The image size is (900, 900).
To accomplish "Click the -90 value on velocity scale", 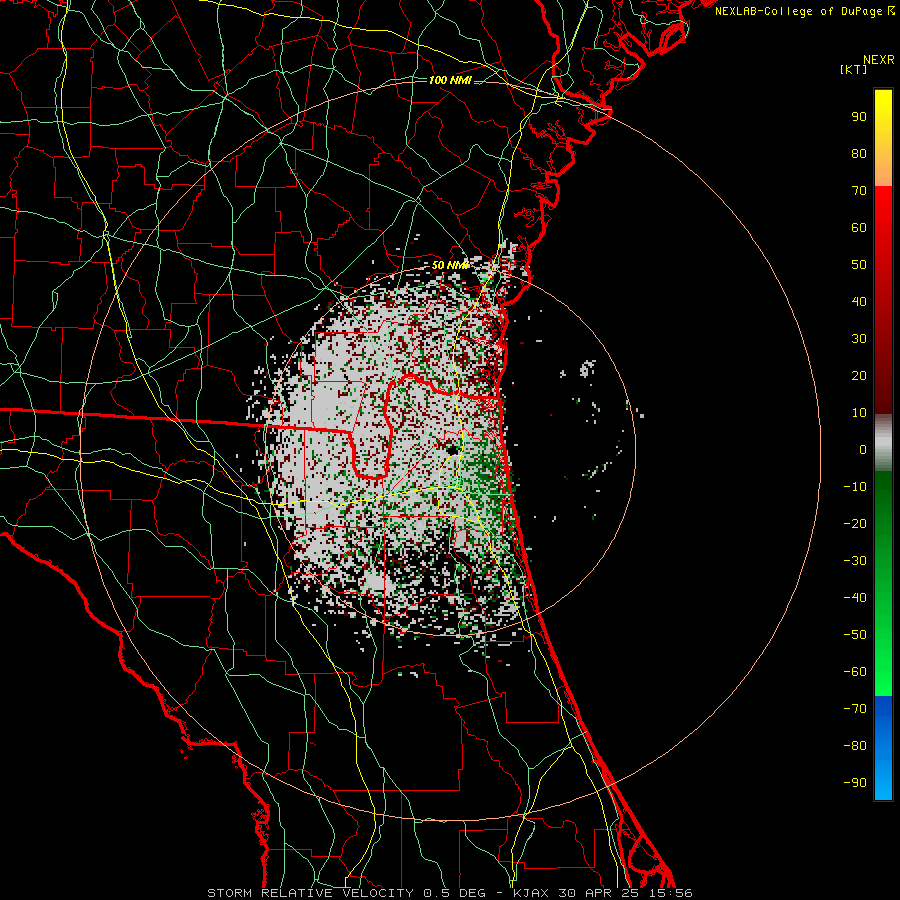I will (855, 783).
